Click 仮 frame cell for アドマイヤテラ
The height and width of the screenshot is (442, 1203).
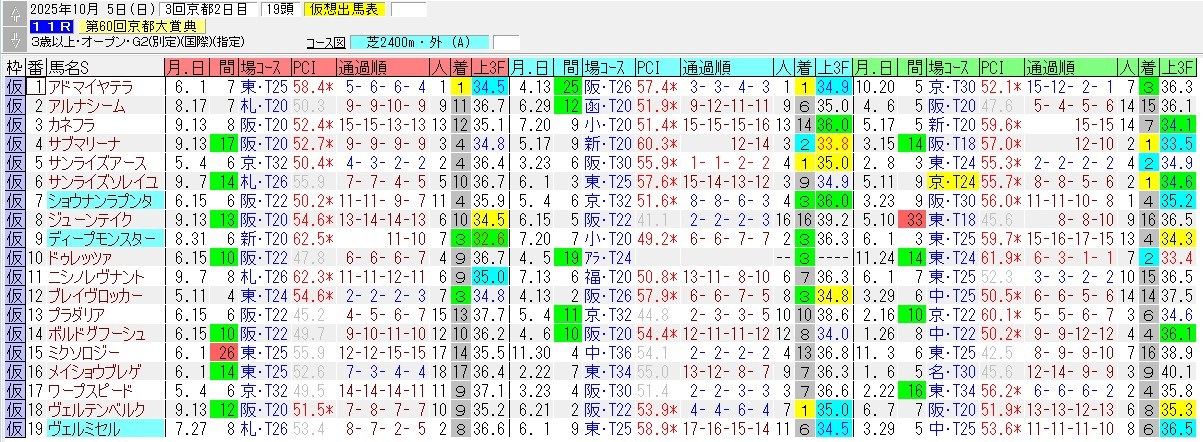point(14,87)
